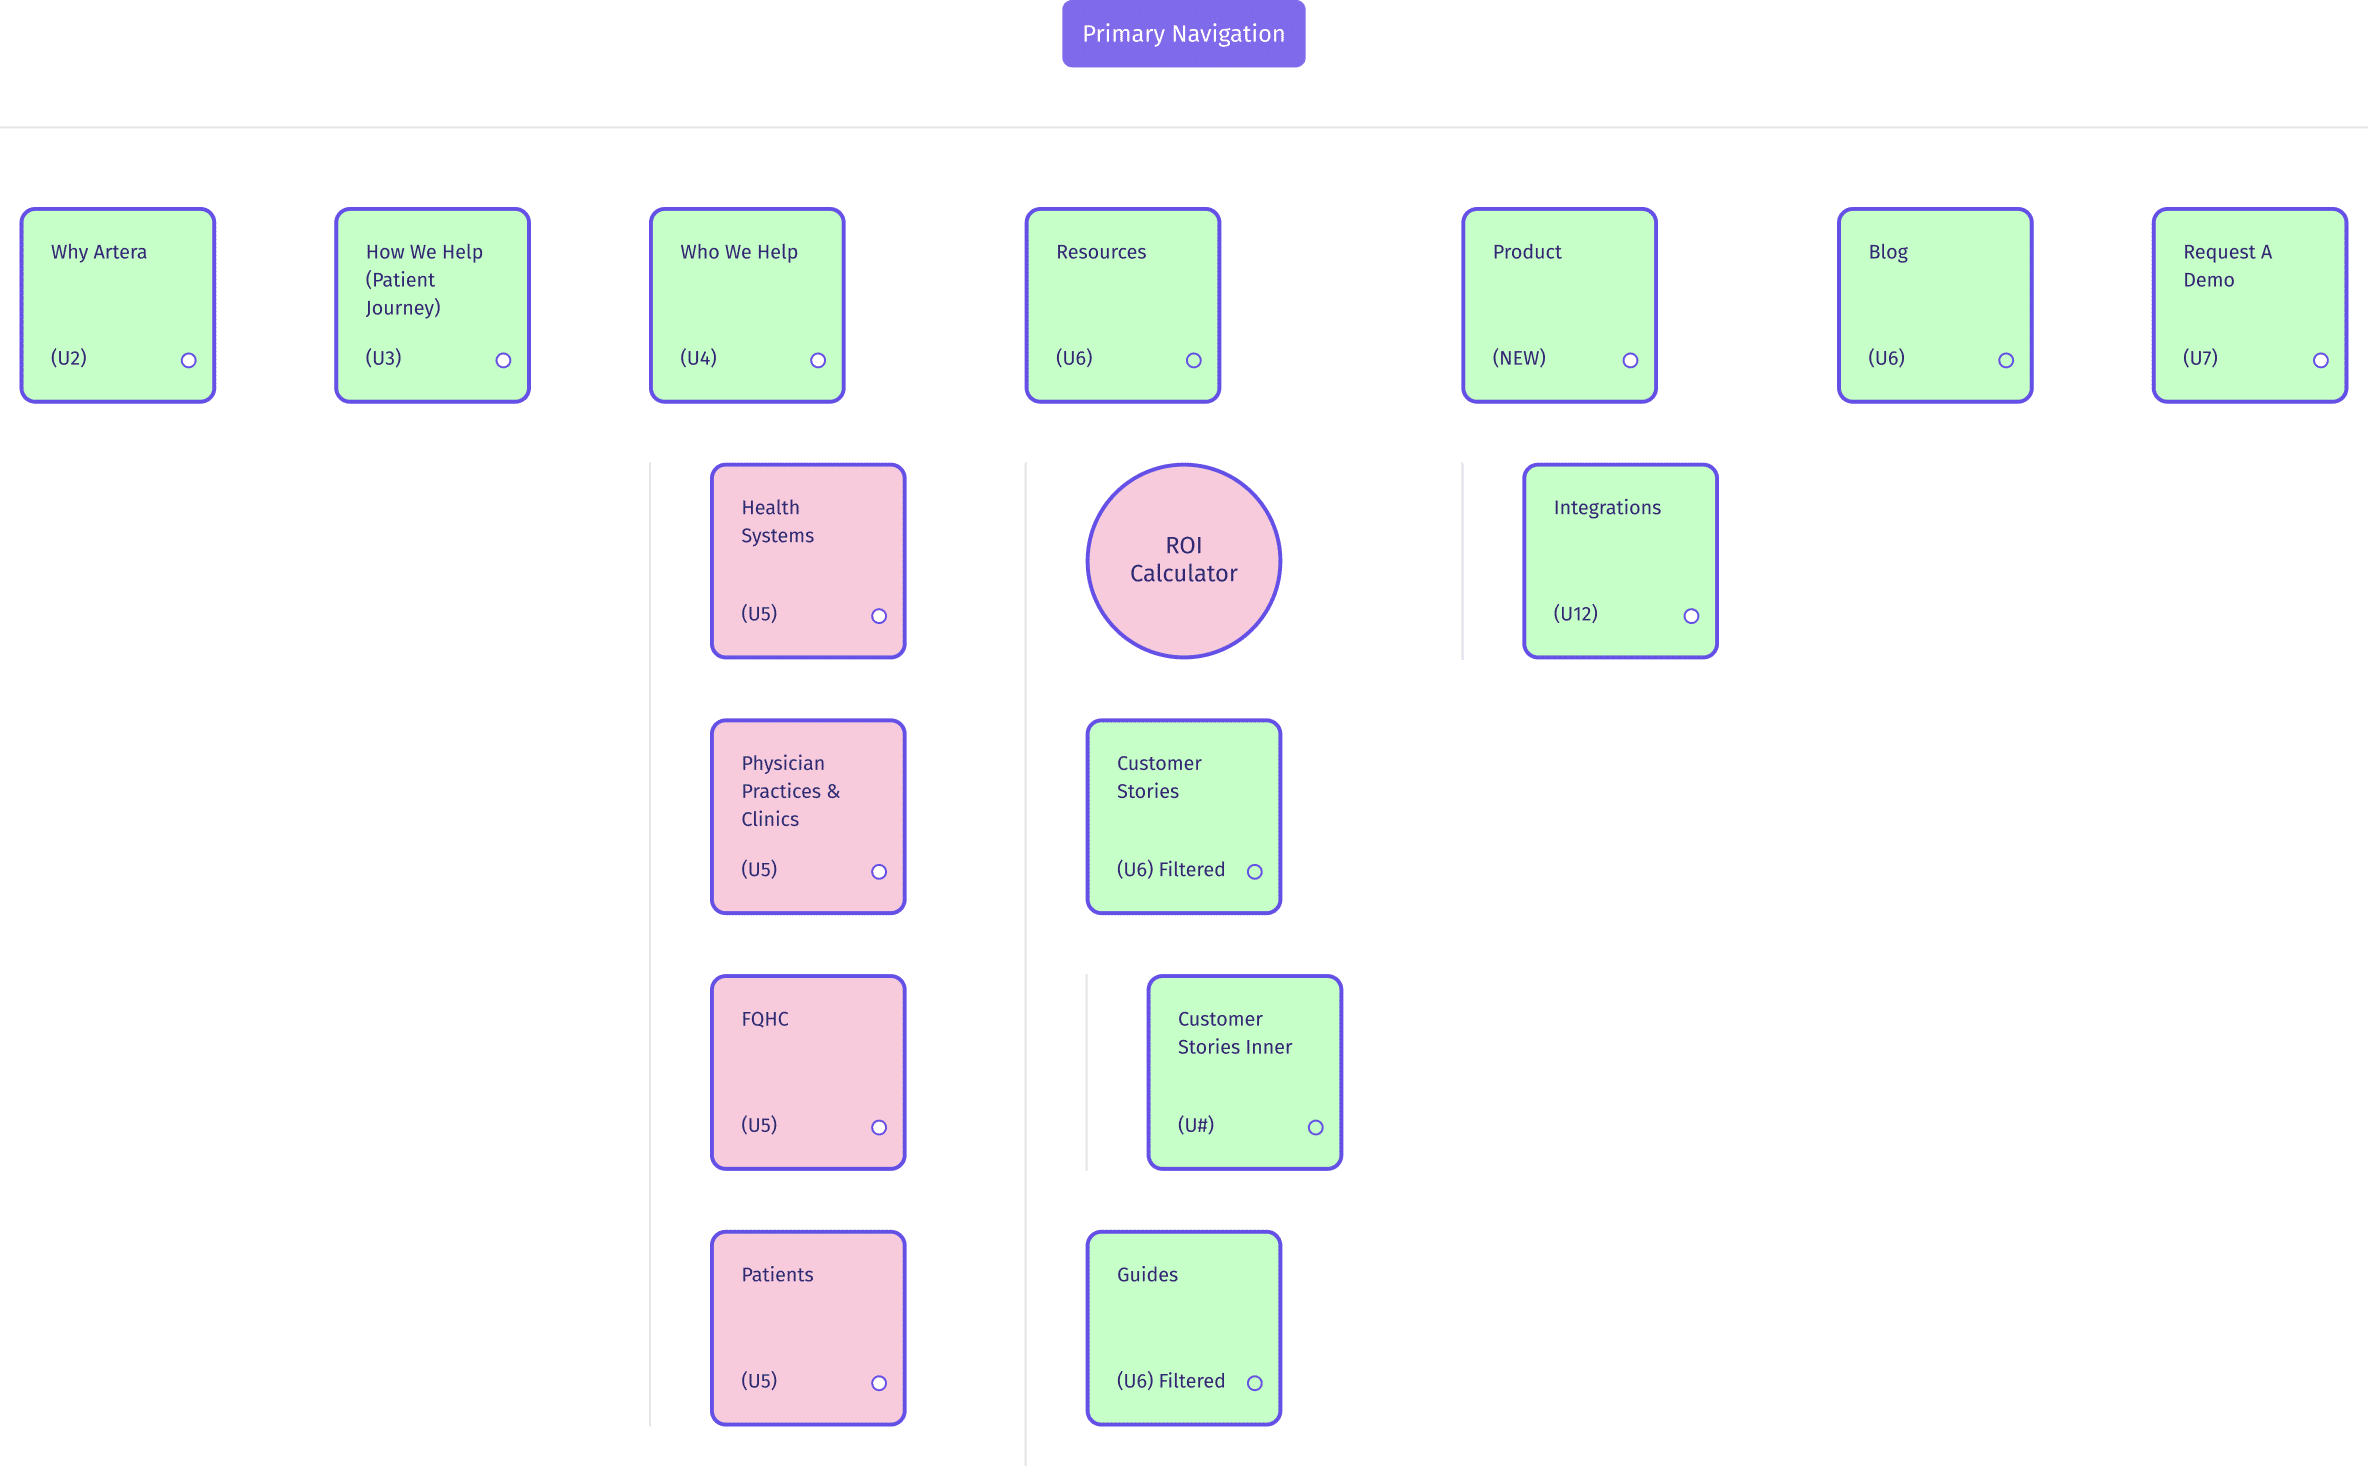Image resolution: width=2368 pixels, height=1466 pixels.
Task: Click the (U#) label on Customer Stories Inner
Action: click(1196, 1125)
